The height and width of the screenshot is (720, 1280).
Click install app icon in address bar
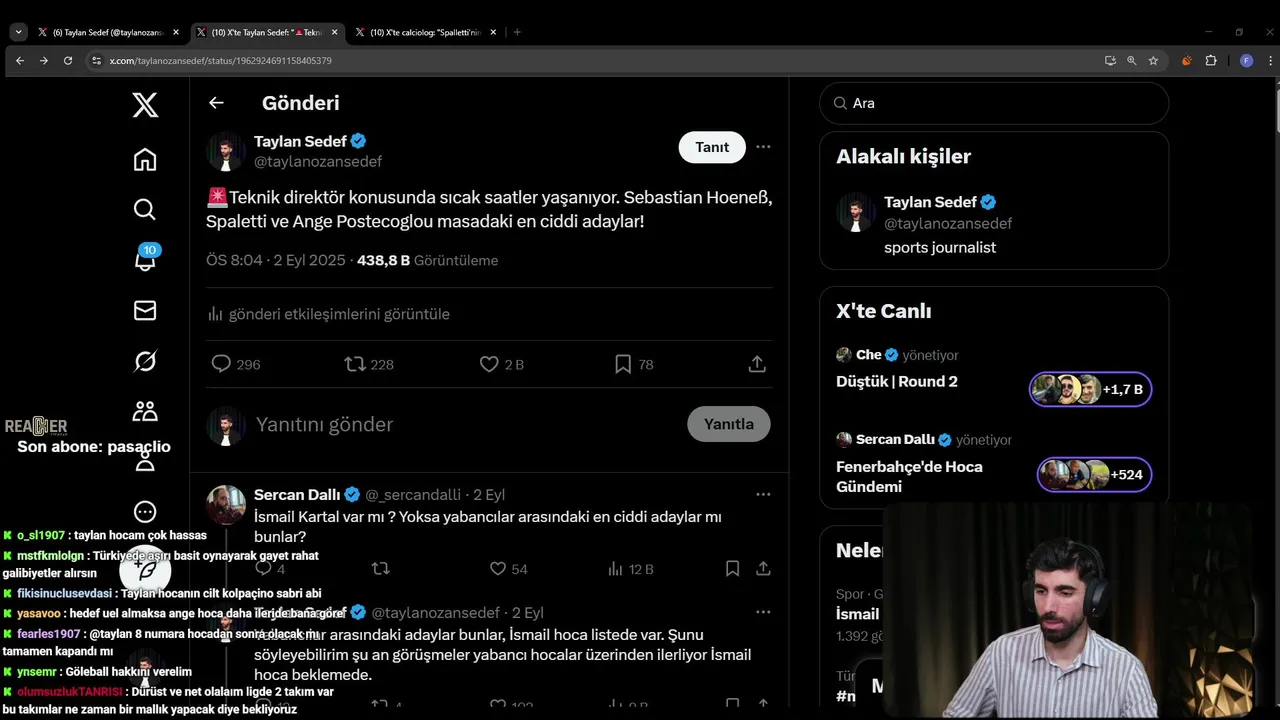click(x=1110, y=61)
